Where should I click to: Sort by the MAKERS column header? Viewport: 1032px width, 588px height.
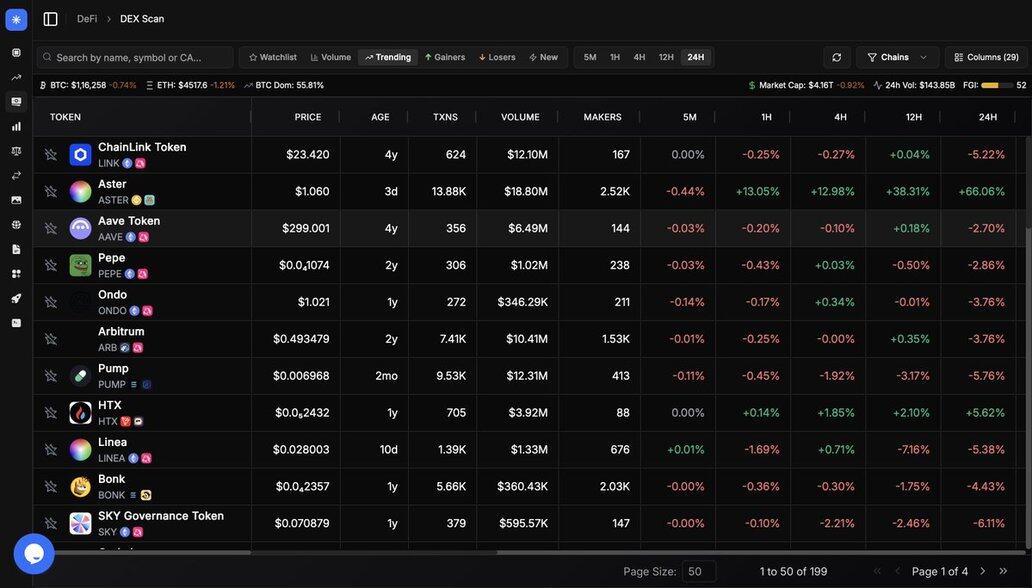tap(602, 117)
